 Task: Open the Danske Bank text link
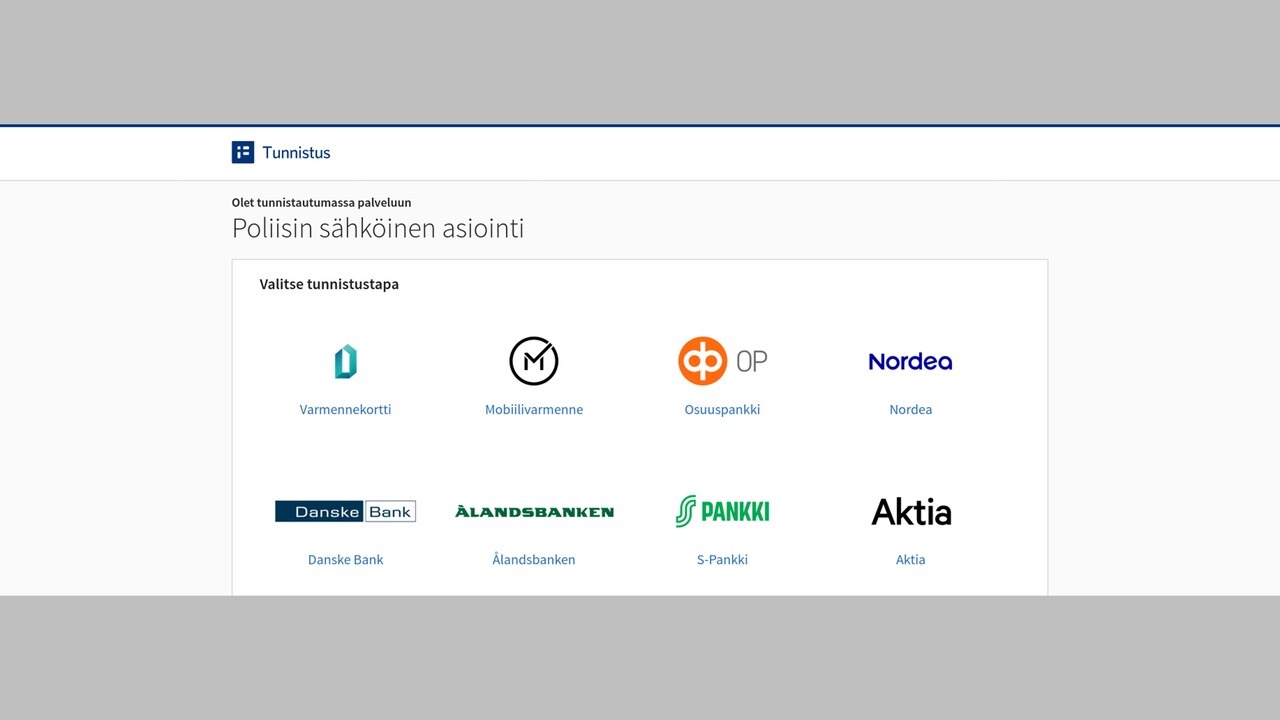pos(345,559)
